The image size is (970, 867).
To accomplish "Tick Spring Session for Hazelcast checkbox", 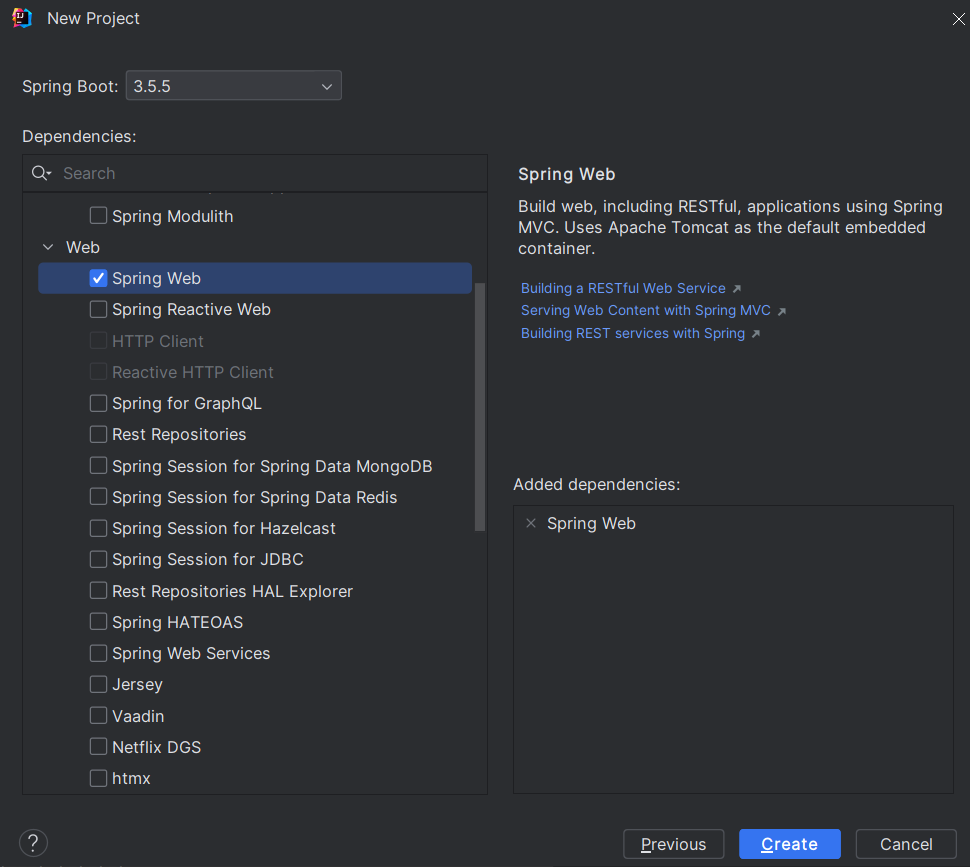I will point(98,528).
